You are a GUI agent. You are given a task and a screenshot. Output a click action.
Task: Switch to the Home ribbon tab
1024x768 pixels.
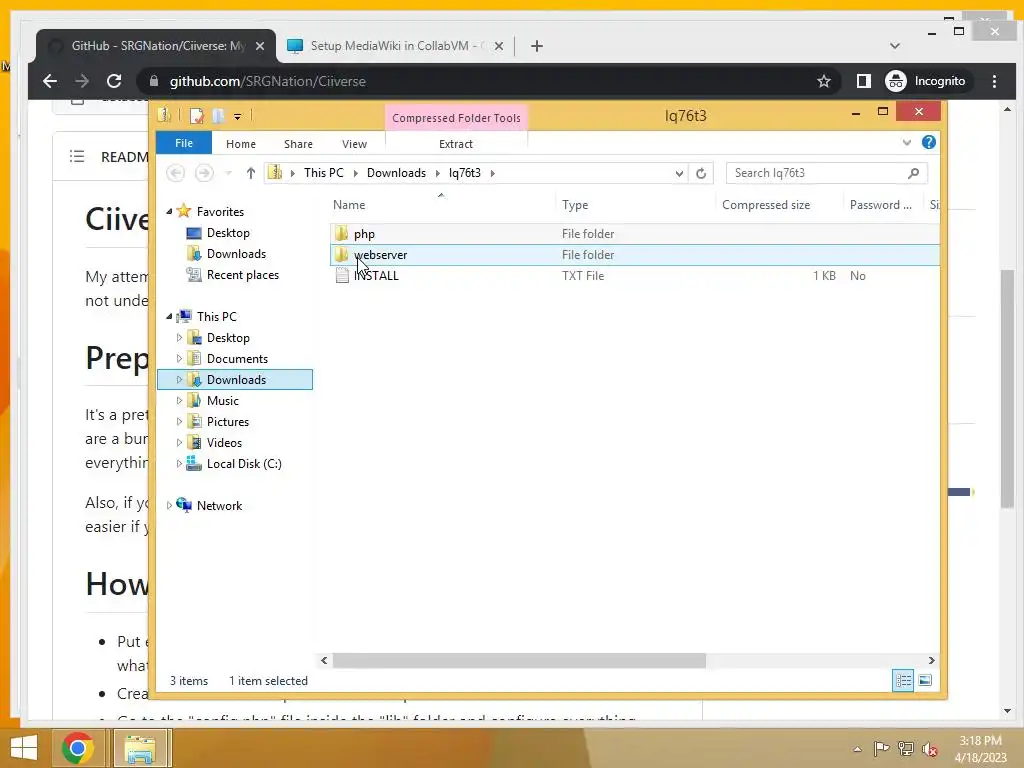pos(241,144)
